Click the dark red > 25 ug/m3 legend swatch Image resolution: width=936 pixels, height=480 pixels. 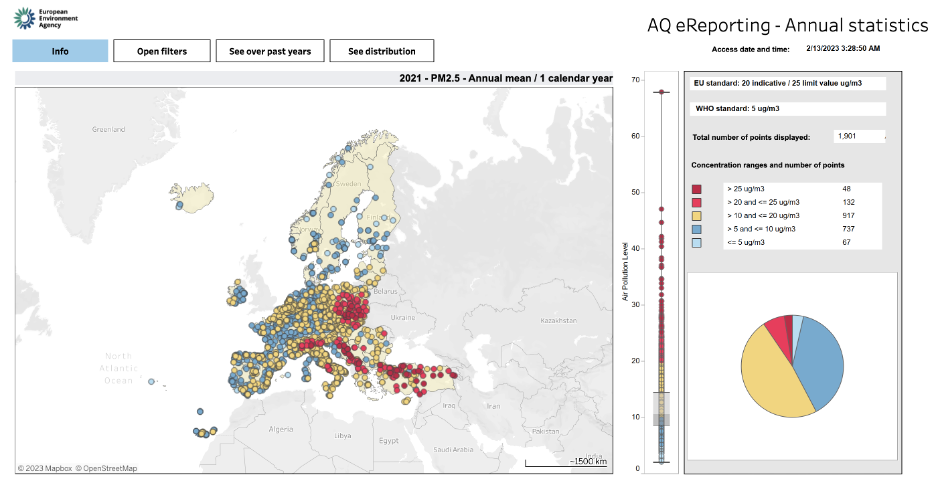coord(697,188)
